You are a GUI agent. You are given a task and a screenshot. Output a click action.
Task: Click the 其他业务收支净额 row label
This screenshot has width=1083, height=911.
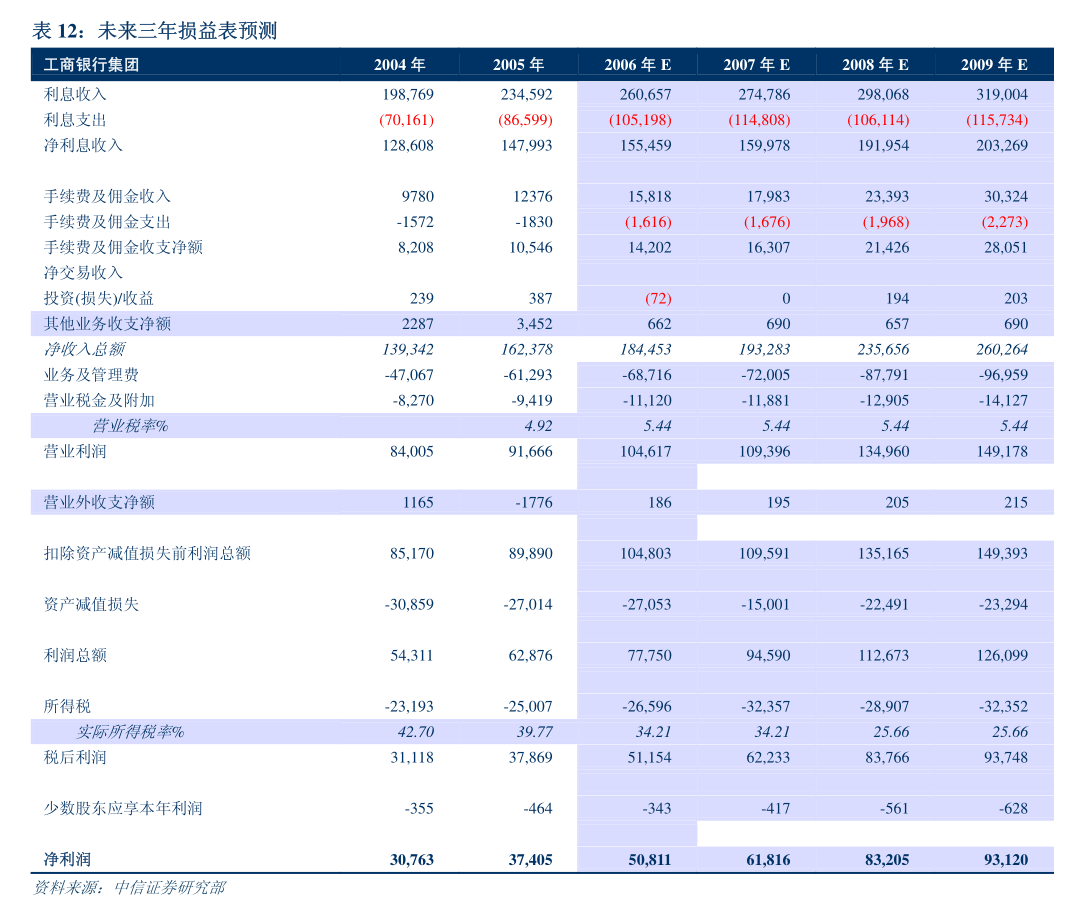coord(107,324)
